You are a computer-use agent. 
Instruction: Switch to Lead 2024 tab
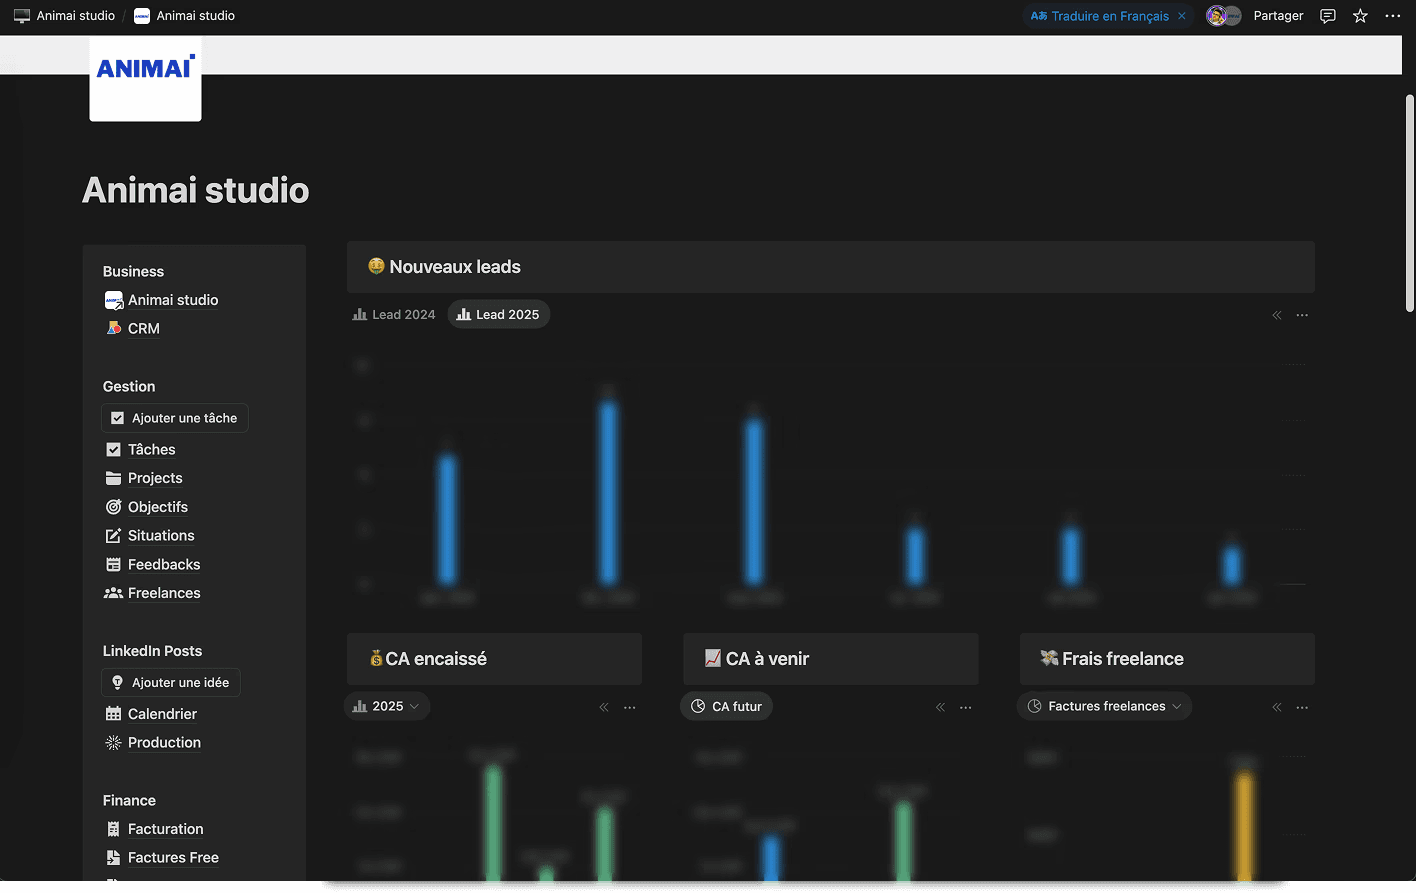(x=394, y=315)
